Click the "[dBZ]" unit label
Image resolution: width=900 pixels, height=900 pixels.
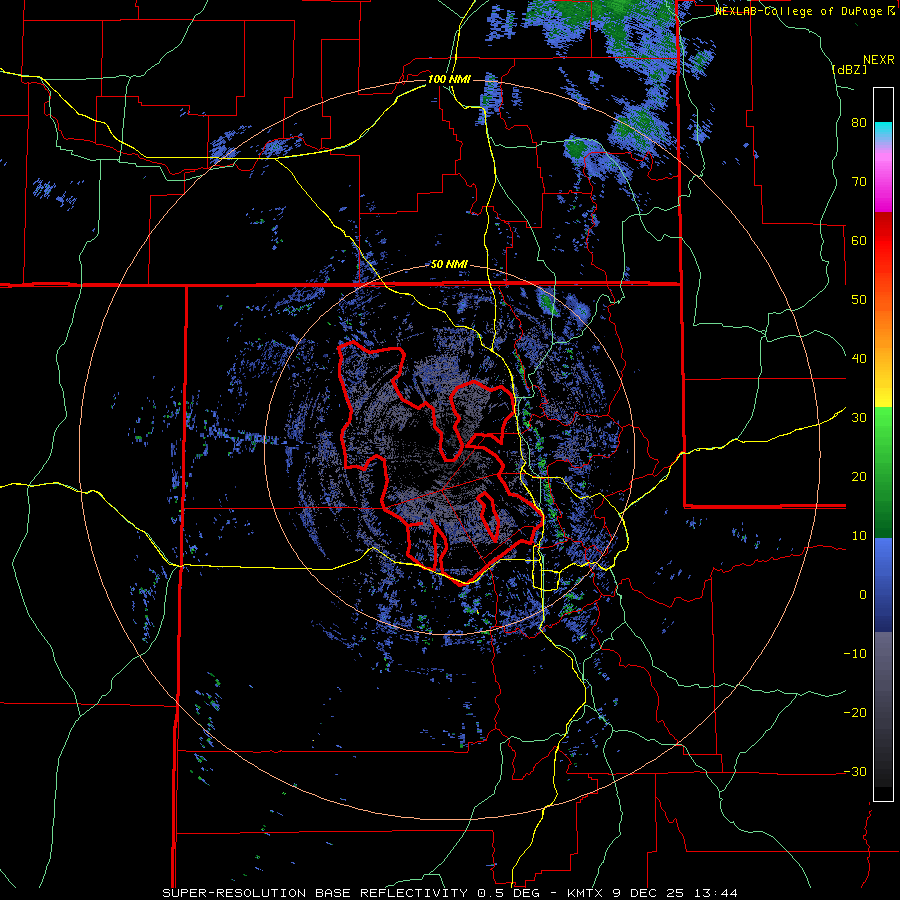coord(850,69)
